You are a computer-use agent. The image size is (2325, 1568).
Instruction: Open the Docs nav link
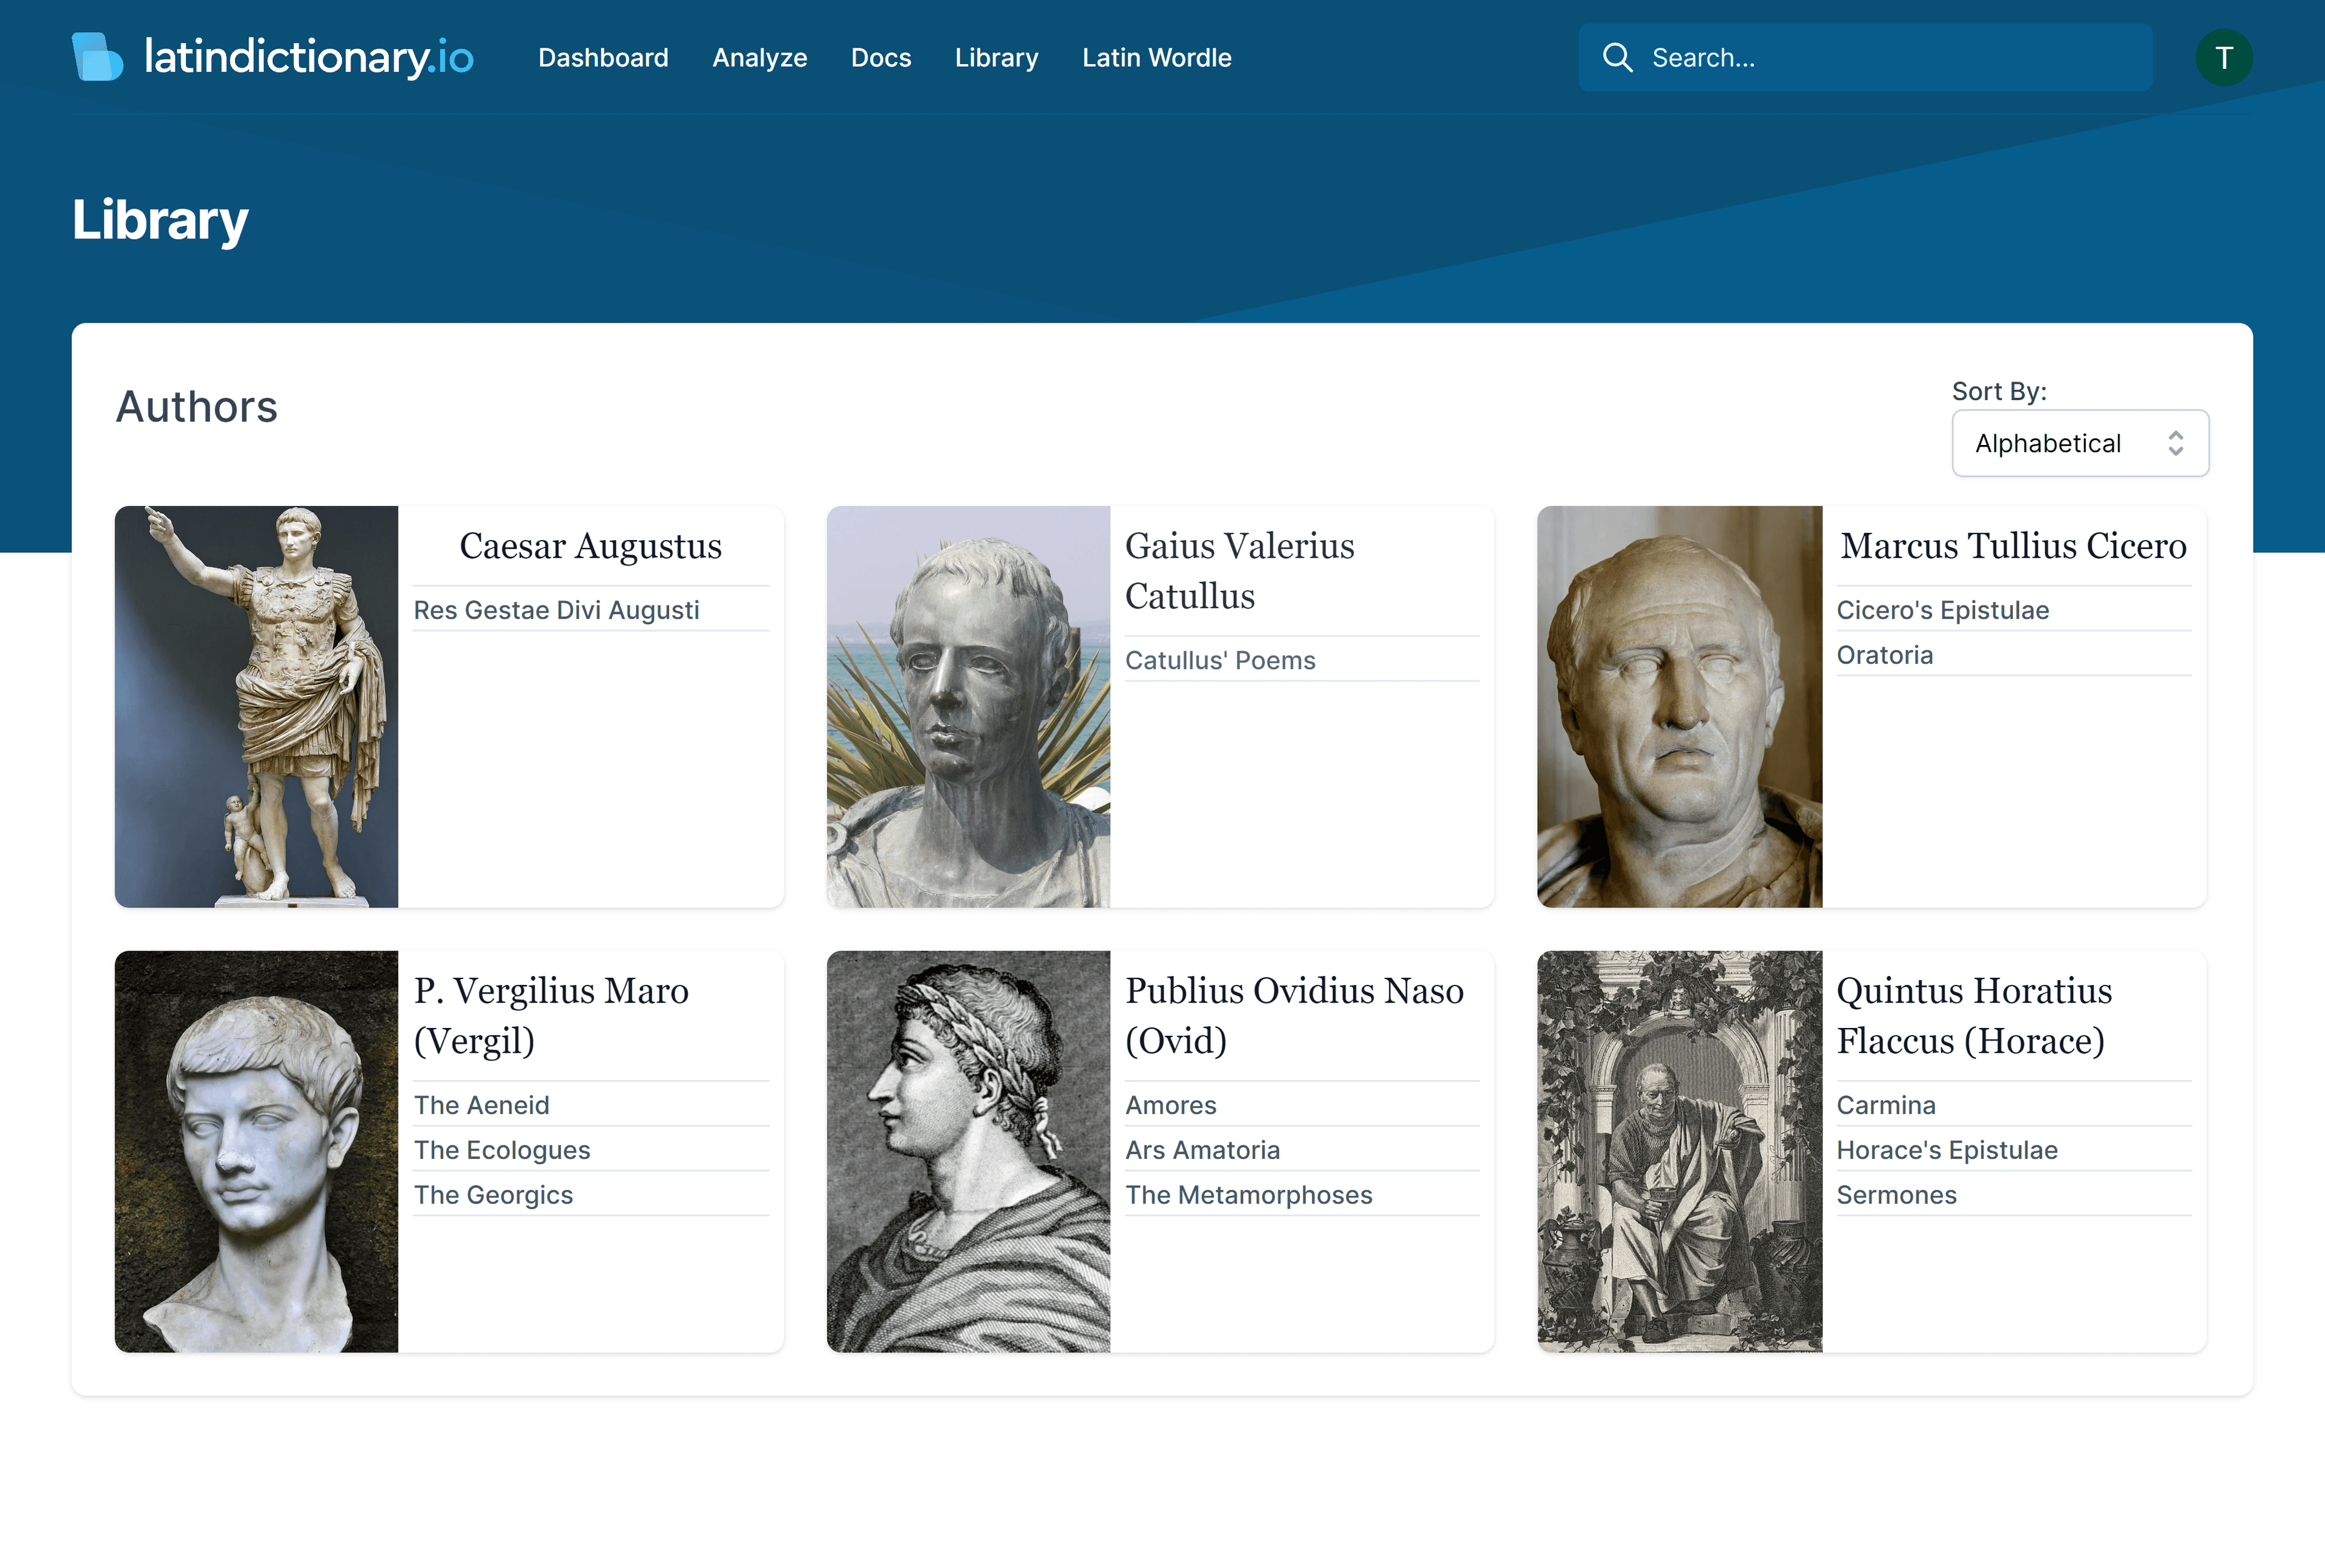point(880,58)
